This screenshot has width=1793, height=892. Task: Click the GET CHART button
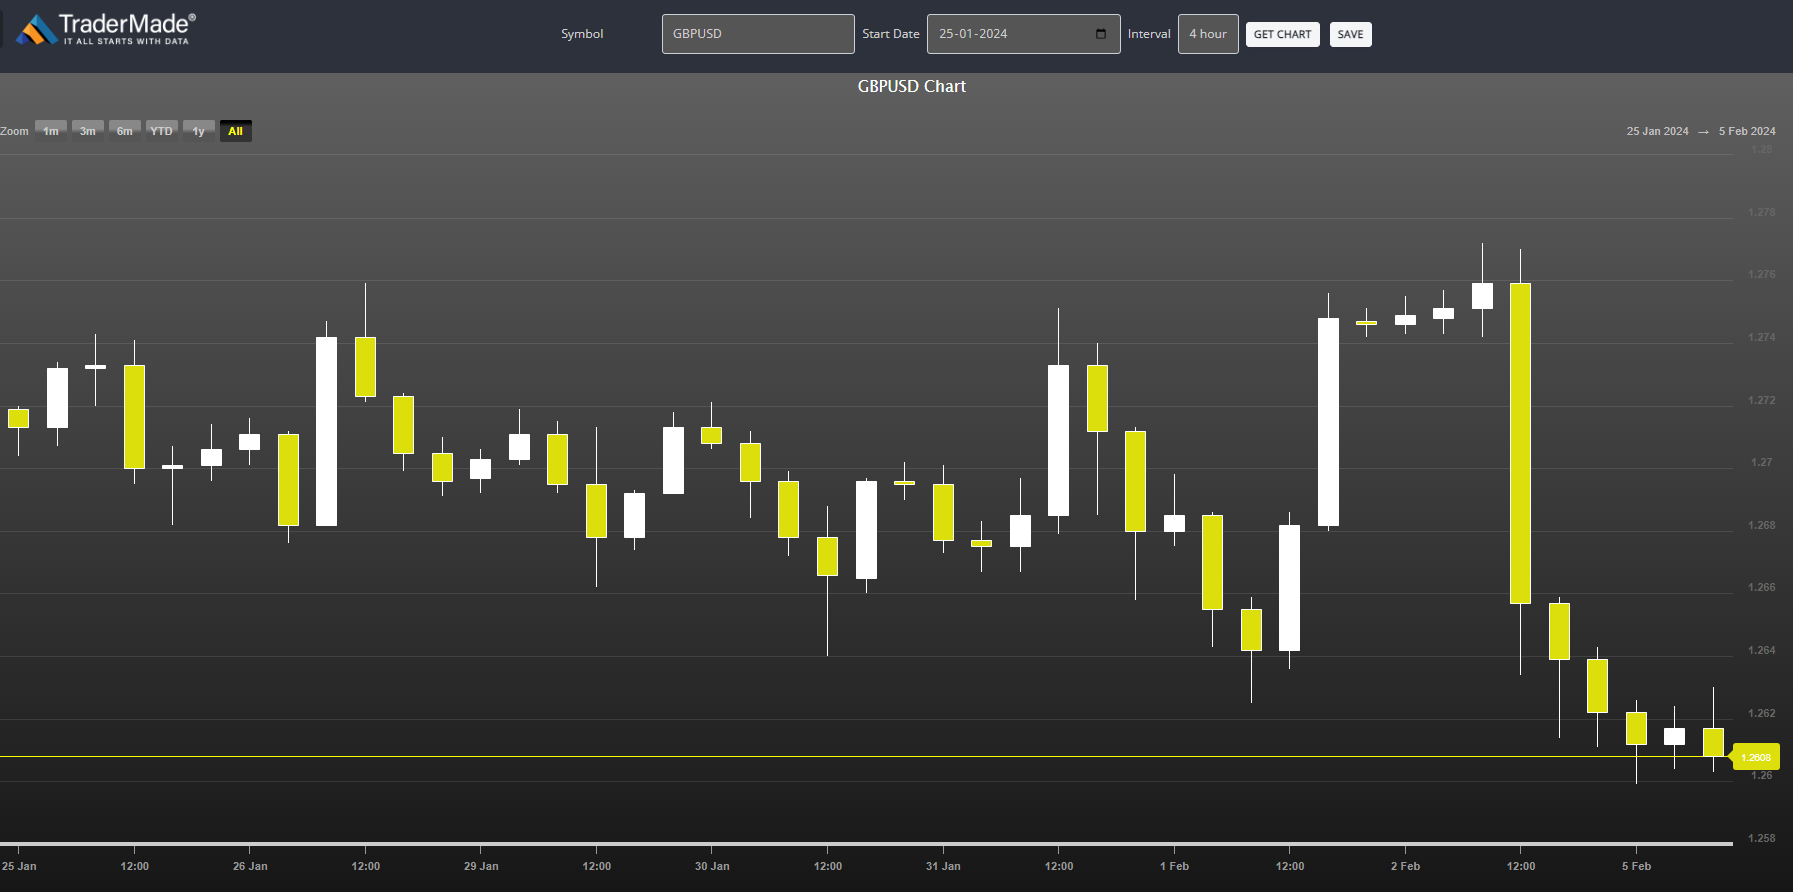[1282, 34]
